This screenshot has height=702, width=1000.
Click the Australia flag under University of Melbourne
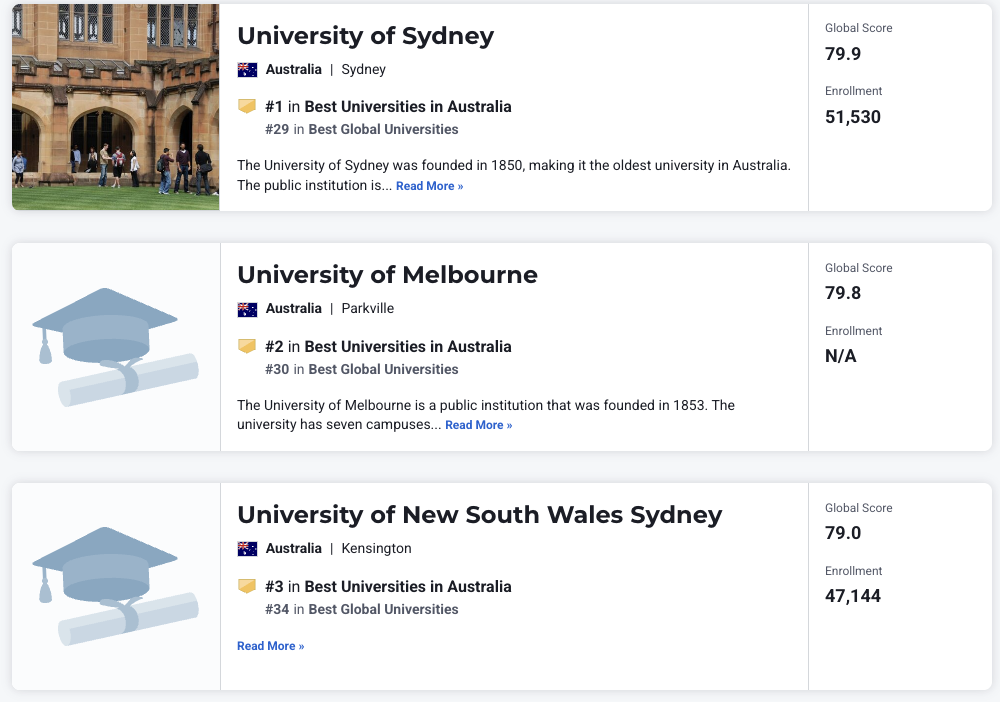pyautogui.click(x=247, y=309)
